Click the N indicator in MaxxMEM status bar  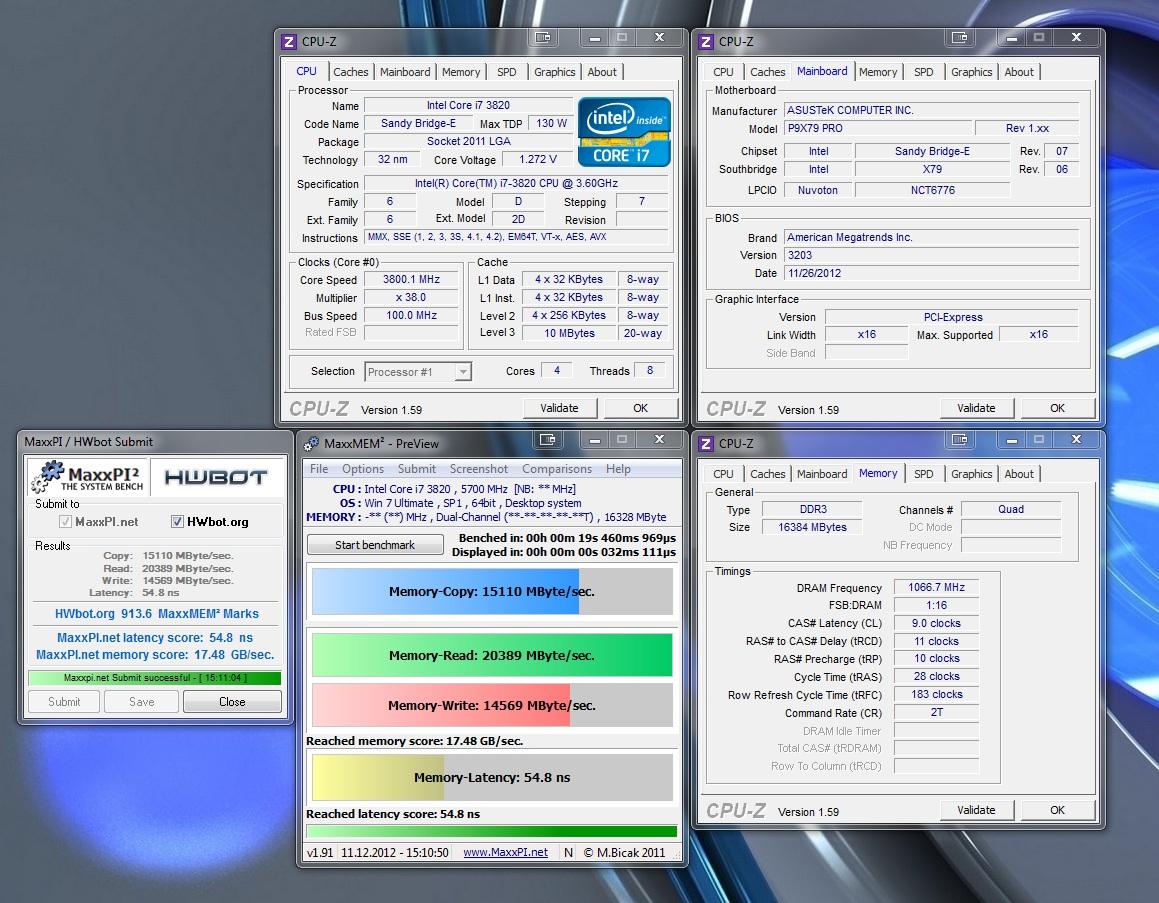(x=568, y=853)
